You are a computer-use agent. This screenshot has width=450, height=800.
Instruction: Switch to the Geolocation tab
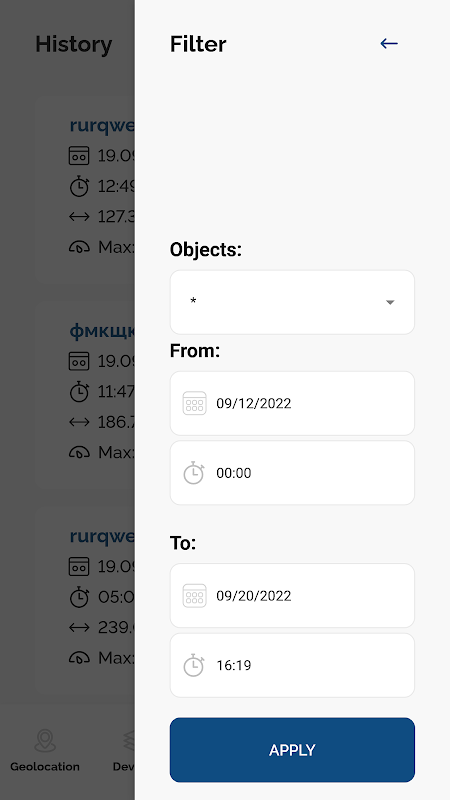[x=45, y=751]
